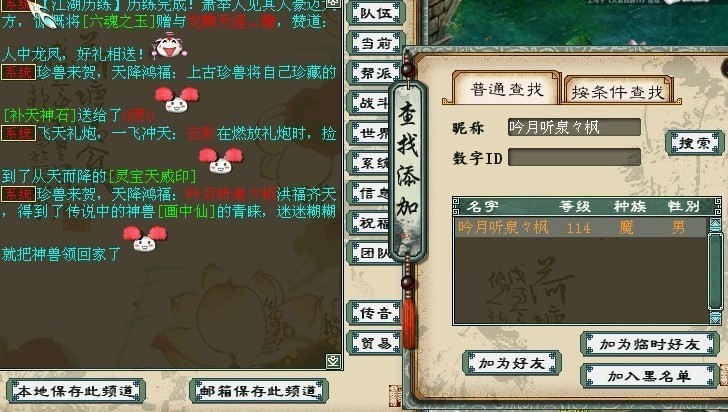Open the 帮派 chat channel tab
The image size is (728, 412).
coord(375,73)
